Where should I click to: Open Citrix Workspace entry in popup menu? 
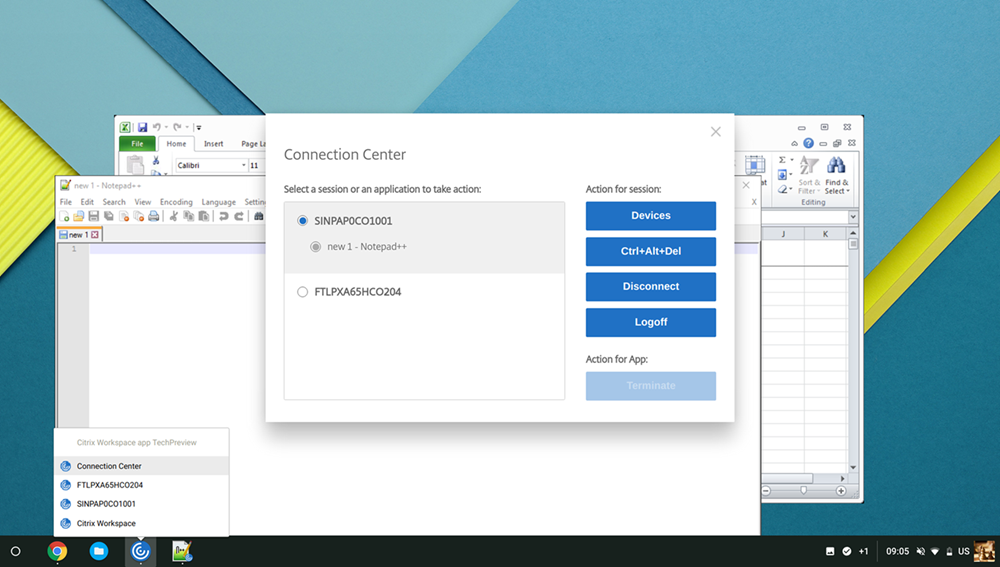click(142, 523)
